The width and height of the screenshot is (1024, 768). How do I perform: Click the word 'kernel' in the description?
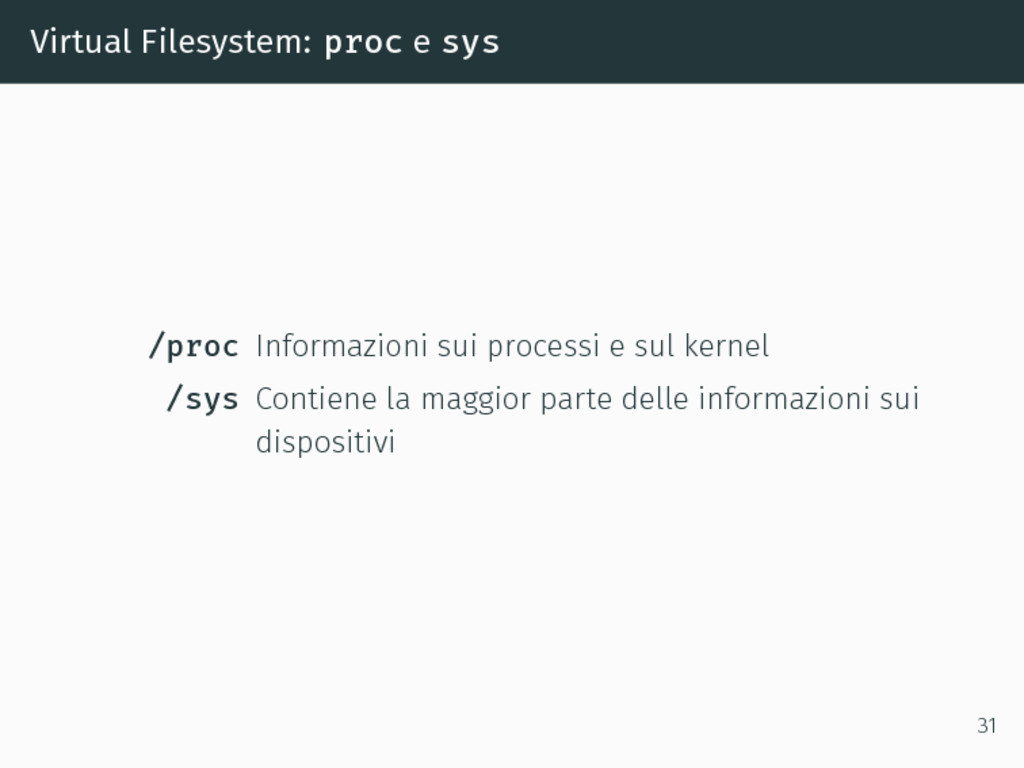[x=726, y=345]
